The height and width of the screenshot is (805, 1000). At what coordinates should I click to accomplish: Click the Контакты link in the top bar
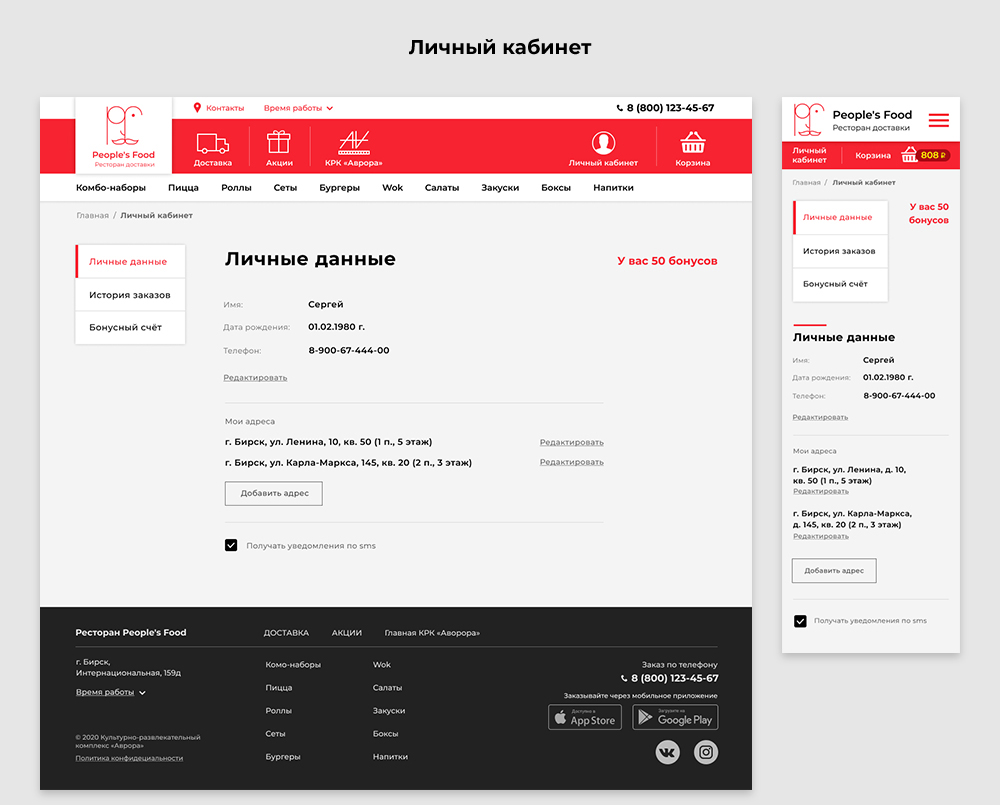[x=224, y=108]
